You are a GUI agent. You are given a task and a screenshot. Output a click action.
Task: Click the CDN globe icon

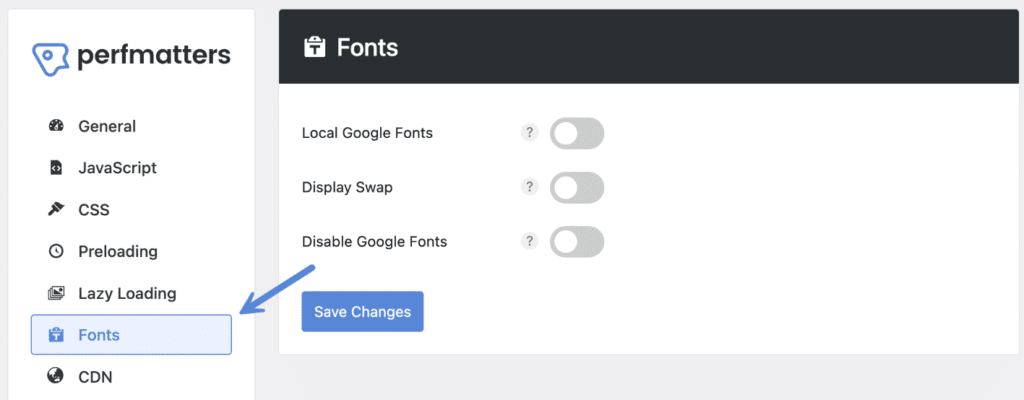pos(56,376)
